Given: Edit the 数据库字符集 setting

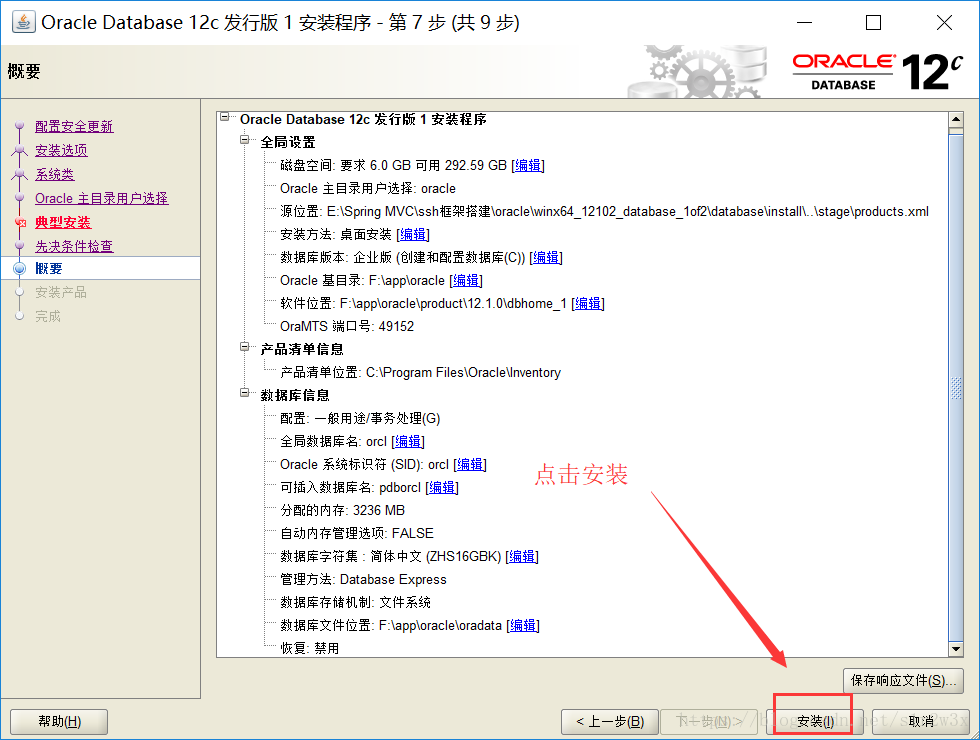Looking at the screenshot, I should [522, 557].
